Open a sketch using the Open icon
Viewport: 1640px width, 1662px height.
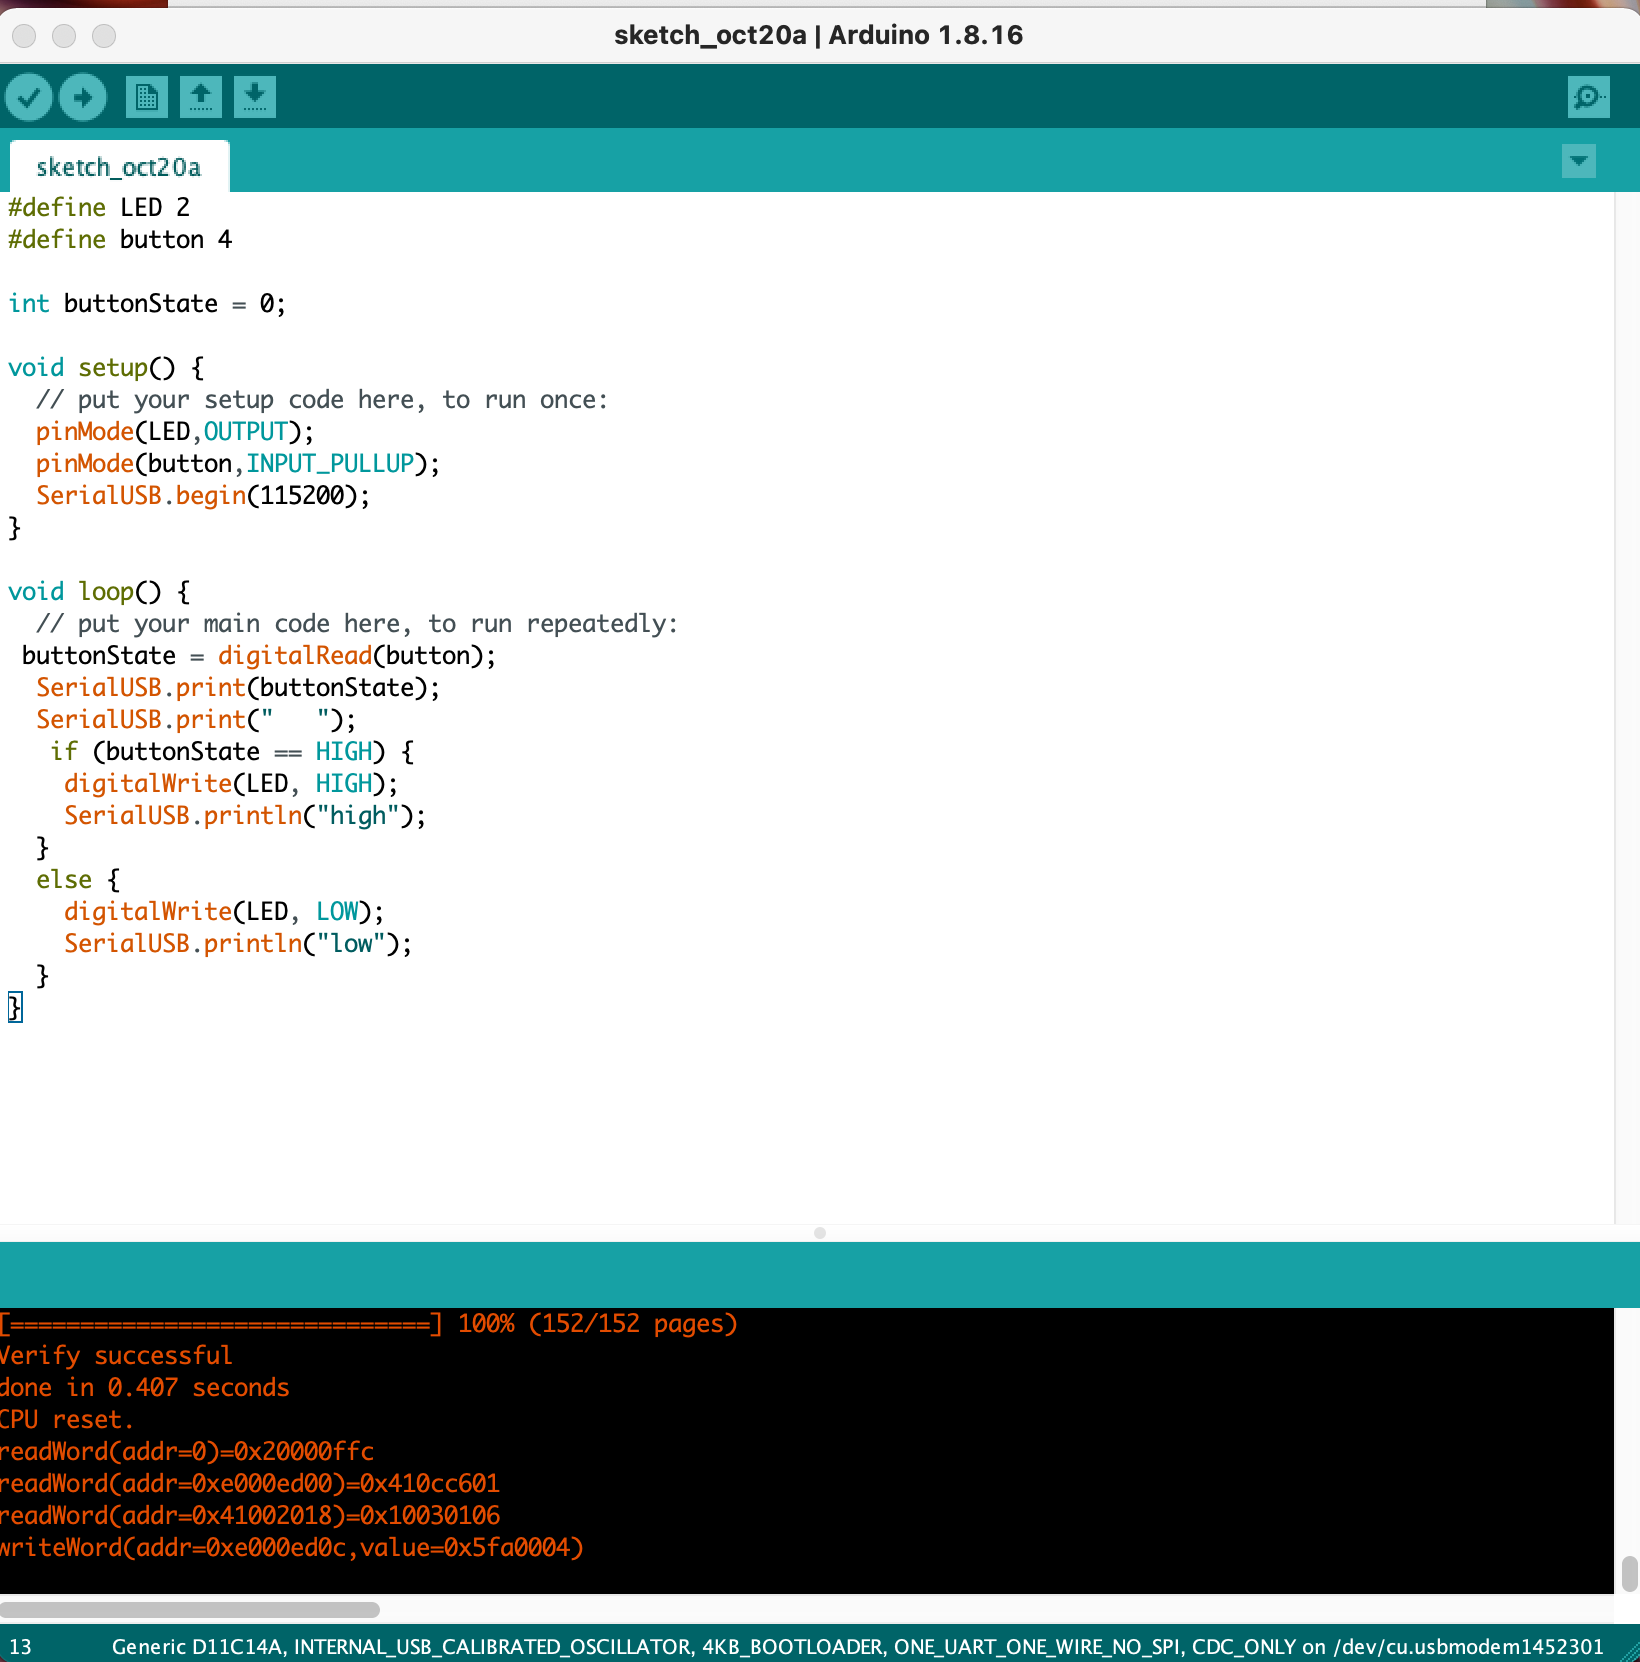click(201, 97)
